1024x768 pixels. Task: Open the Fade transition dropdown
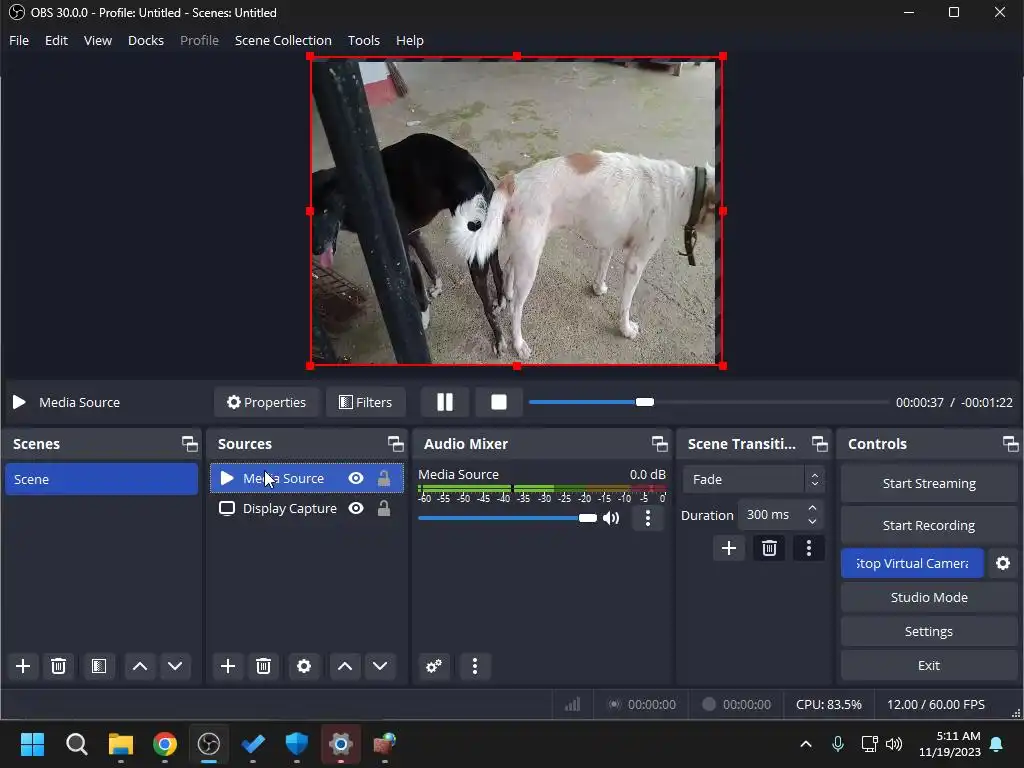tap(753, 479)
